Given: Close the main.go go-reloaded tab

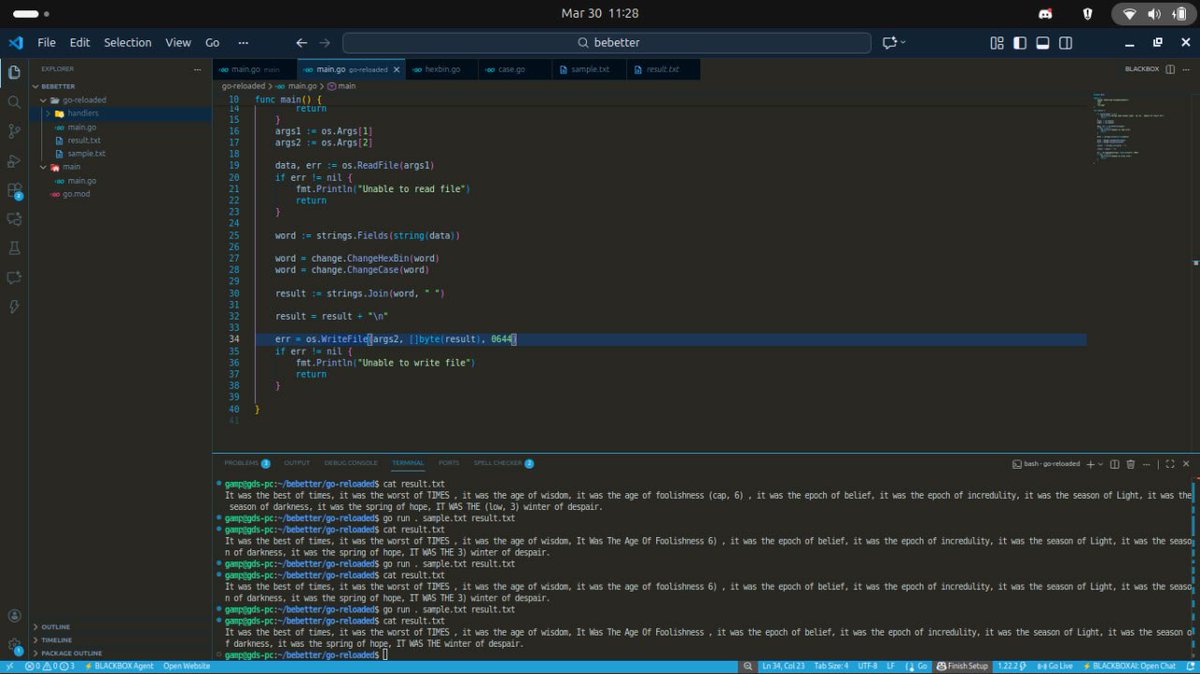Looking at the screenshot, I should [397, 69].
